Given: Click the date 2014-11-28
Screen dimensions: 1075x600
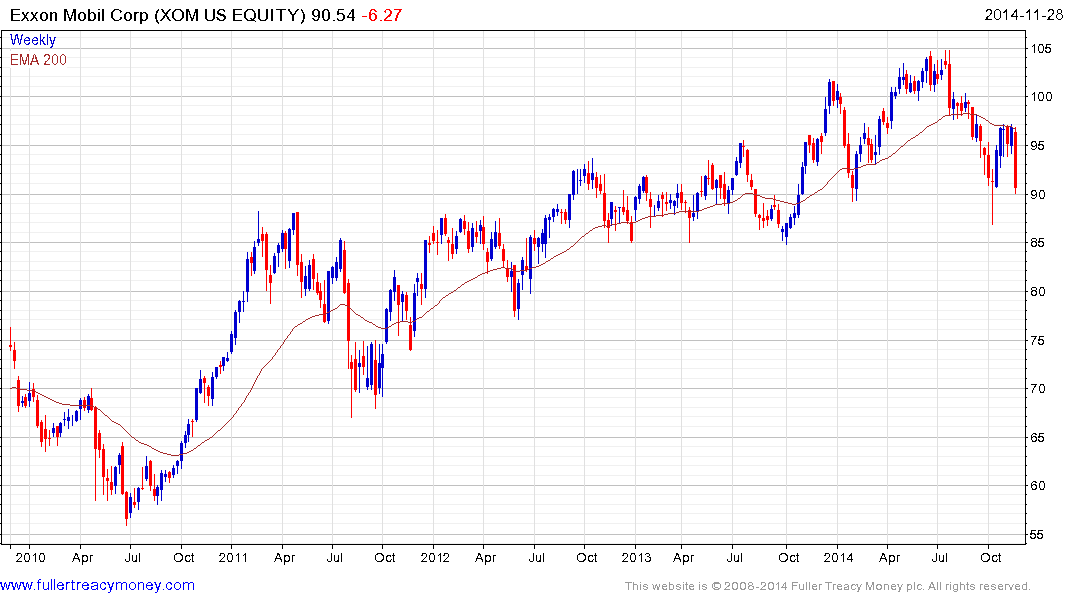Looking at the screenshot, I should click(1024, 15).
